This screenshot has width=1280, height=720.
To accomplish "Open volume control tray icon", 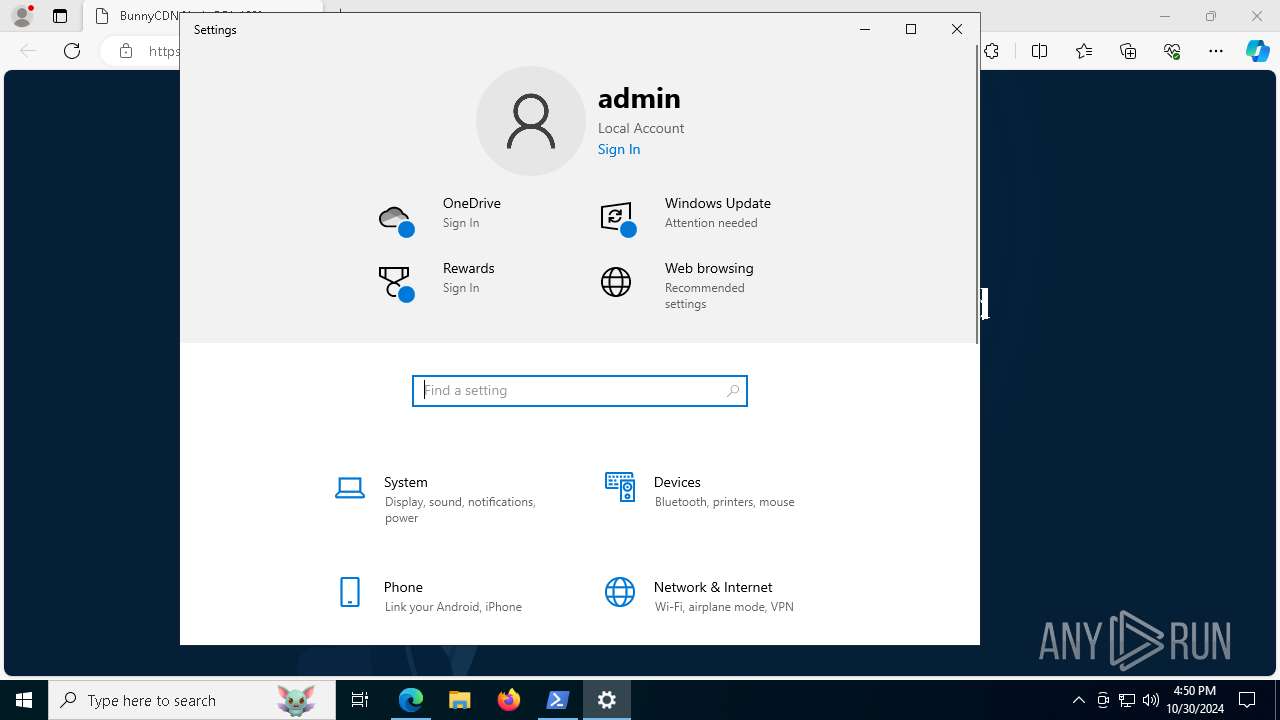I will click(1150, 700).
